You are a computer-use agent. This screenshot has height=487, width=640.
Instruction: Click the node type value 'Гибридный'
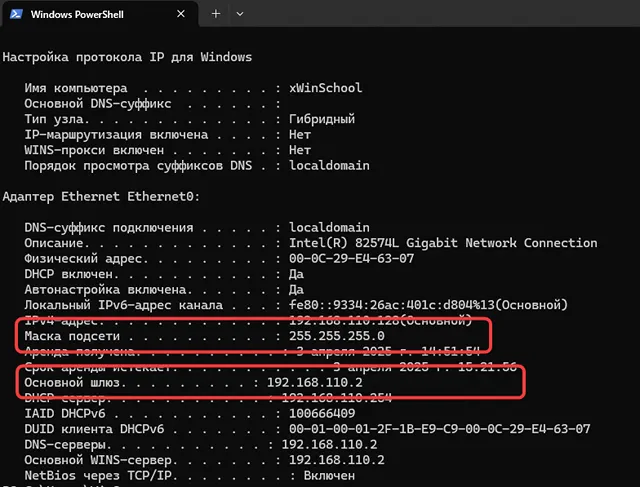[x=322, y=119]
